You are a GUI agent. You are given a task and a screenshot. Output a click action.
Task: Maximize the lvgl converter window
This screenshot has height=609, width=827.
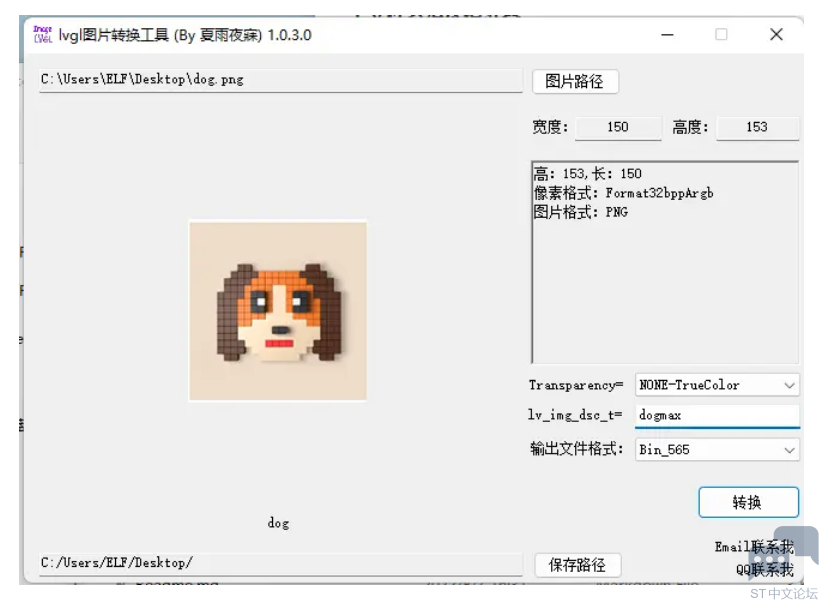(721, 35)
